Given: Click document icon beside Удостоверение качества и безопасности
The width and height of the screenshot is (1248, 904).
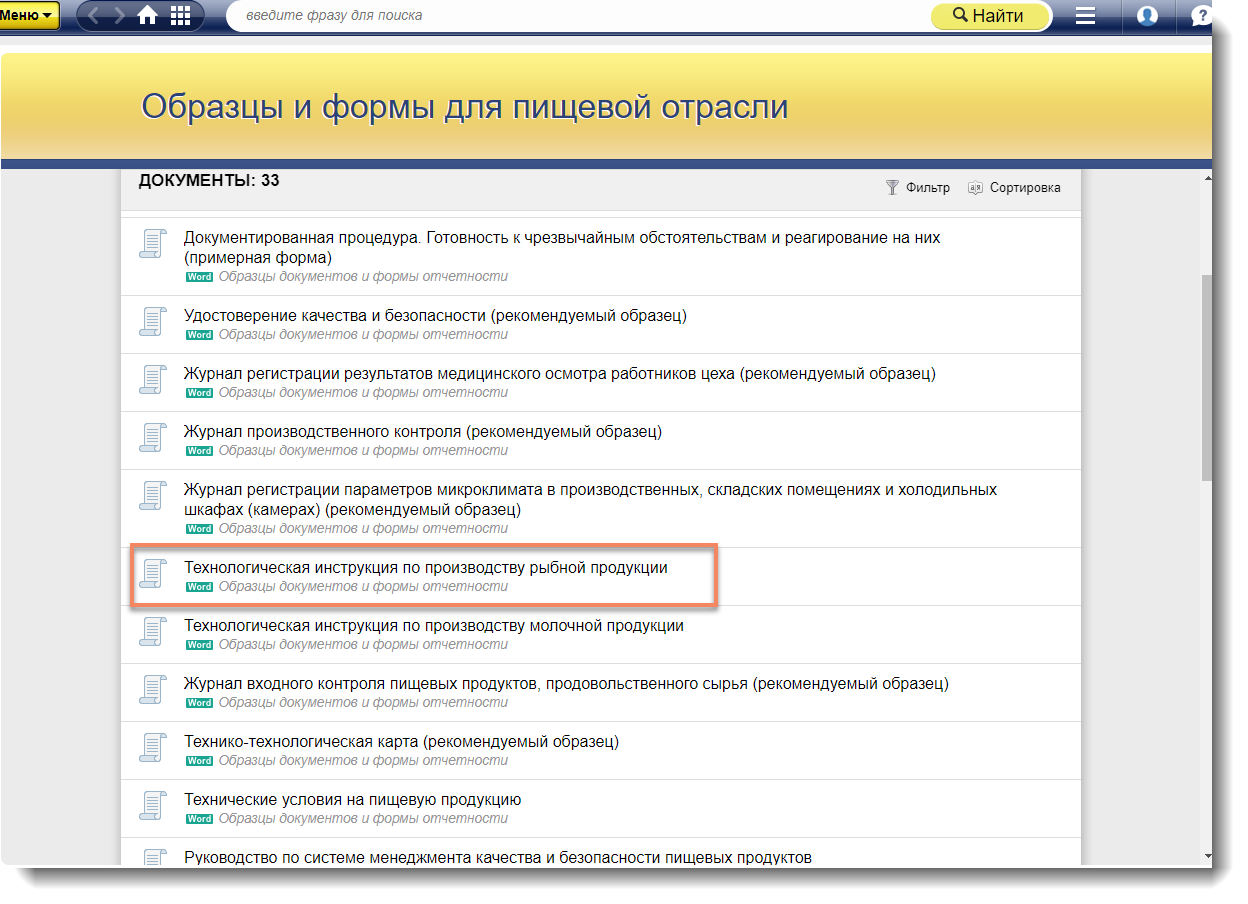Looking at the screenshot, I should tap(152, 323).
